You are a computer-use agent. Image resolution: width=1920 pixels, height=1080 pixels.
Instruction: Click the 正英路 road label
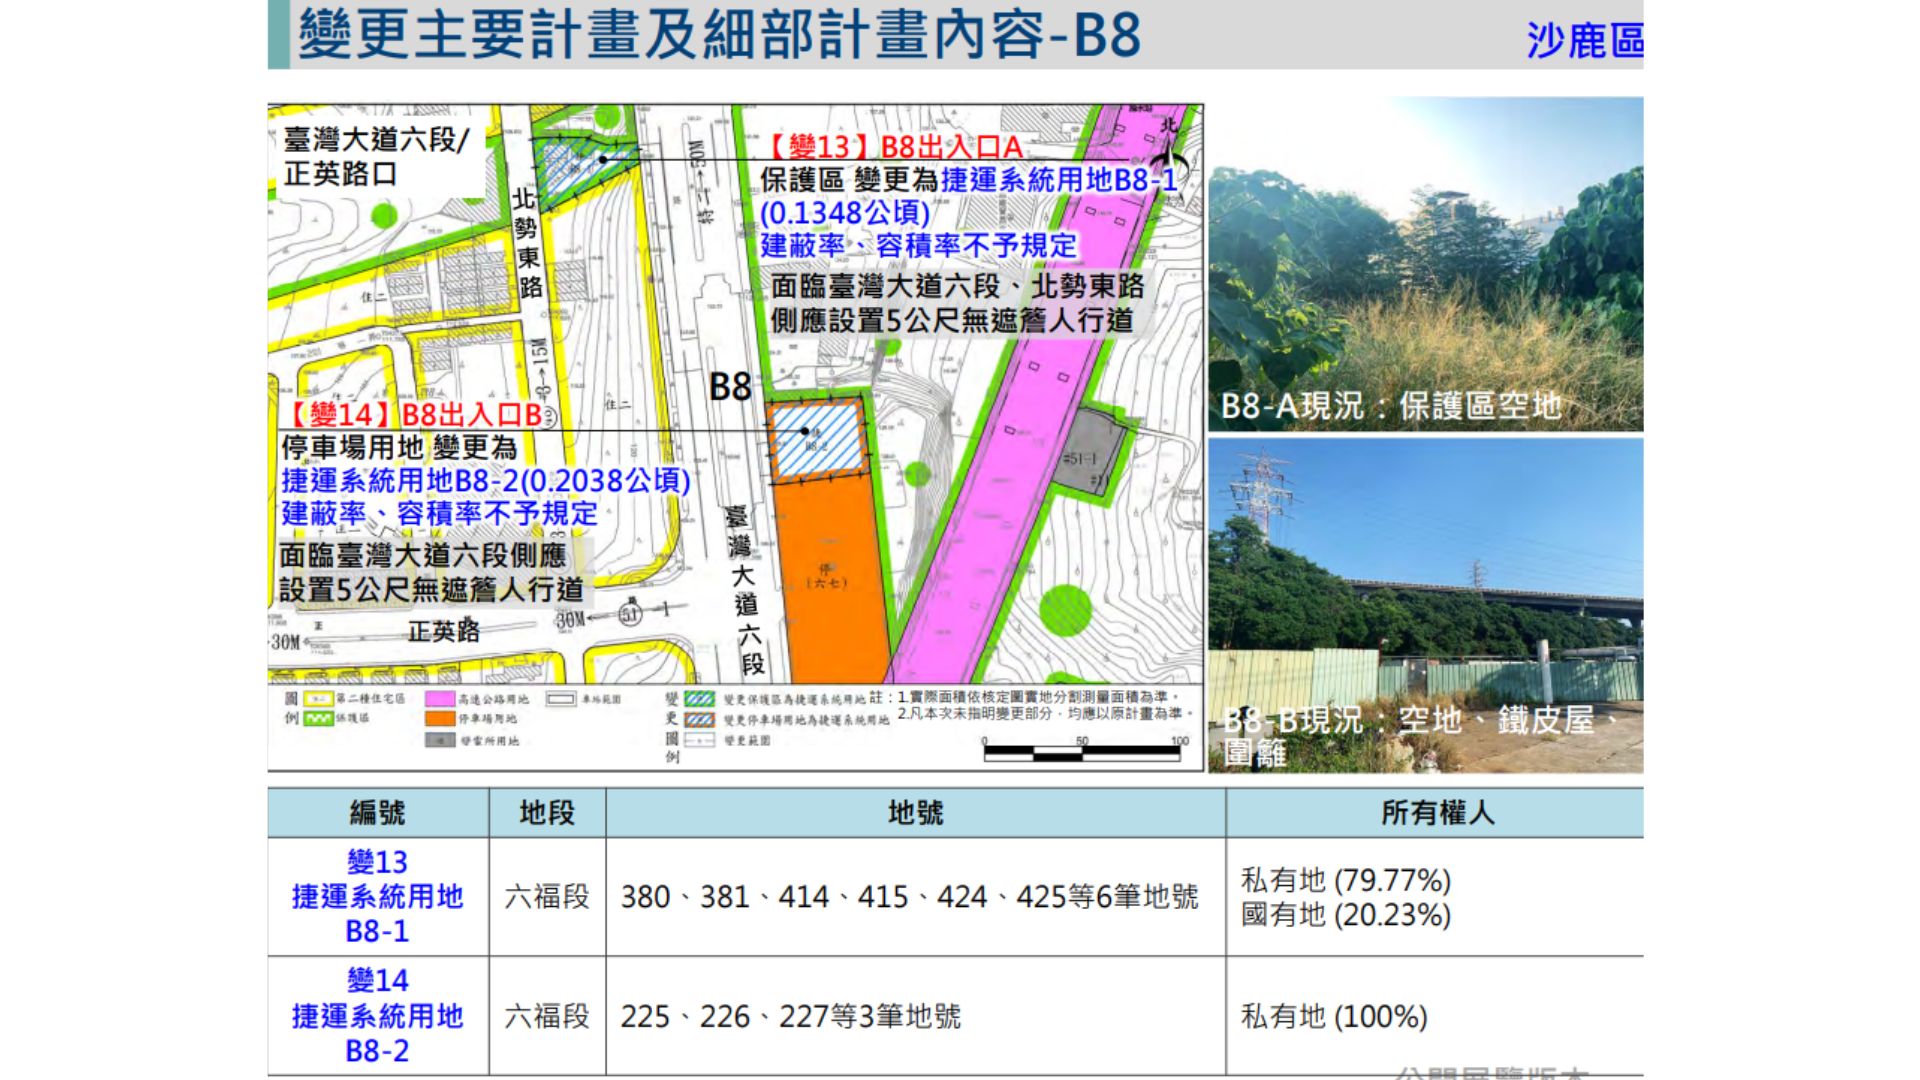(x=444, y=630)
